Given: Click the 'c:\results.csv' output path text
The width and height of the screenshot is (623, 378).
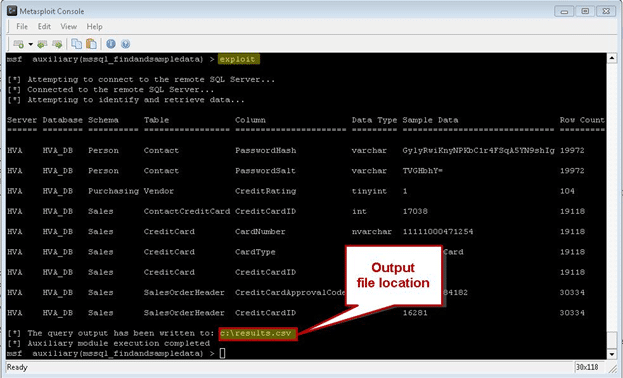Looking at the screenshot, I should (257, 333).
